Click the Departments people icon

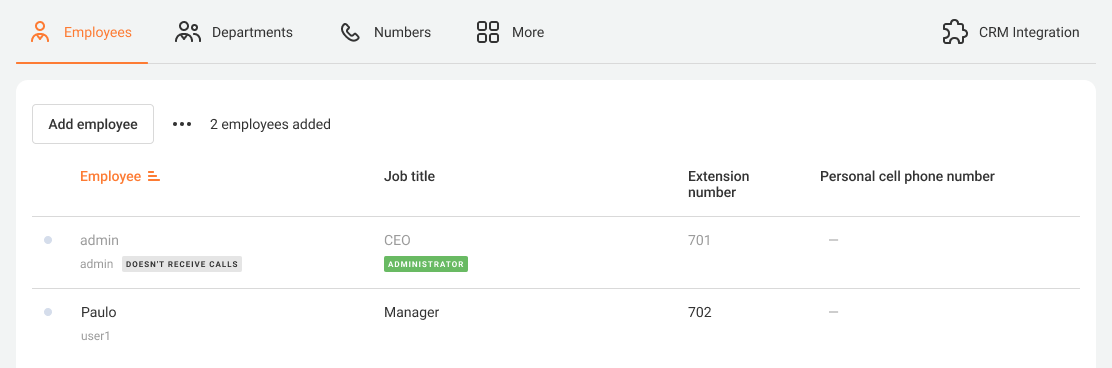[188, 32]
